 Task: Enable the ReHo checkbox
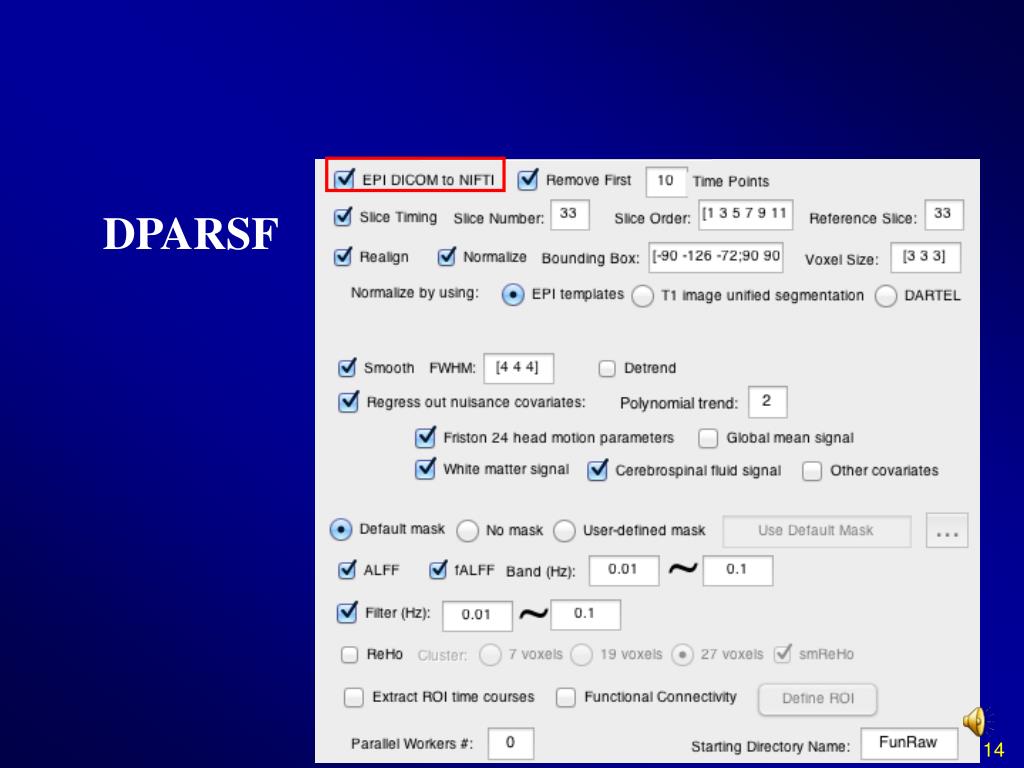click(349, 654)
